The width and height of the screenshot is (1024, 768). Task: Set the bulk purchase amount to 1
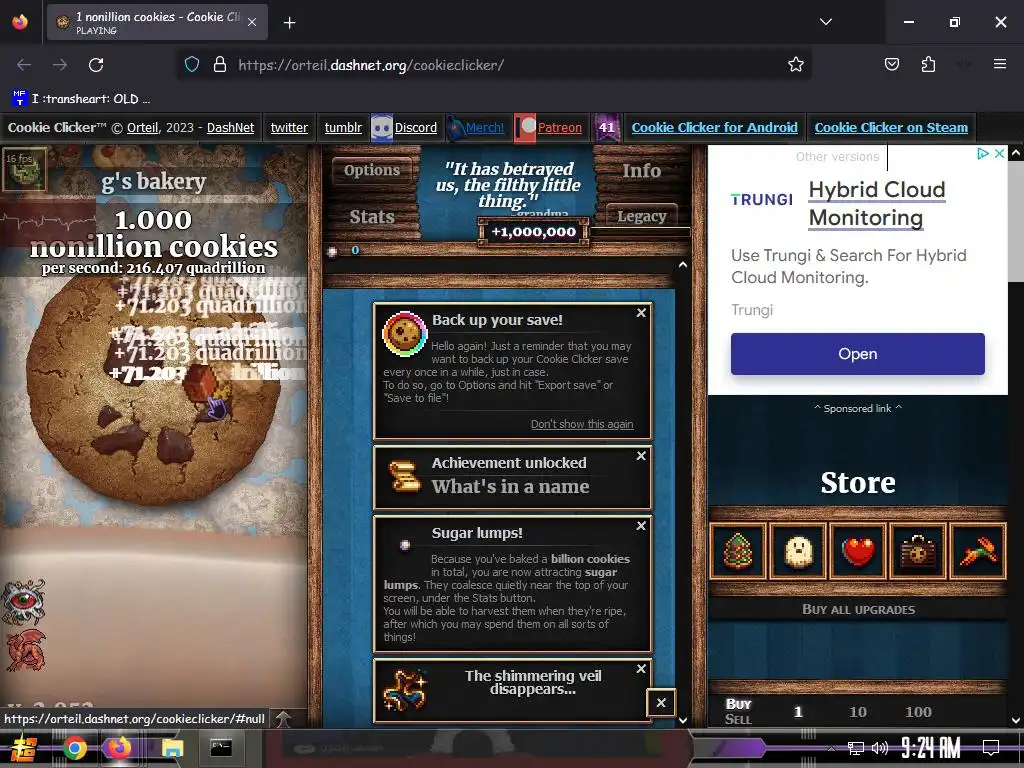pos(798,712)
